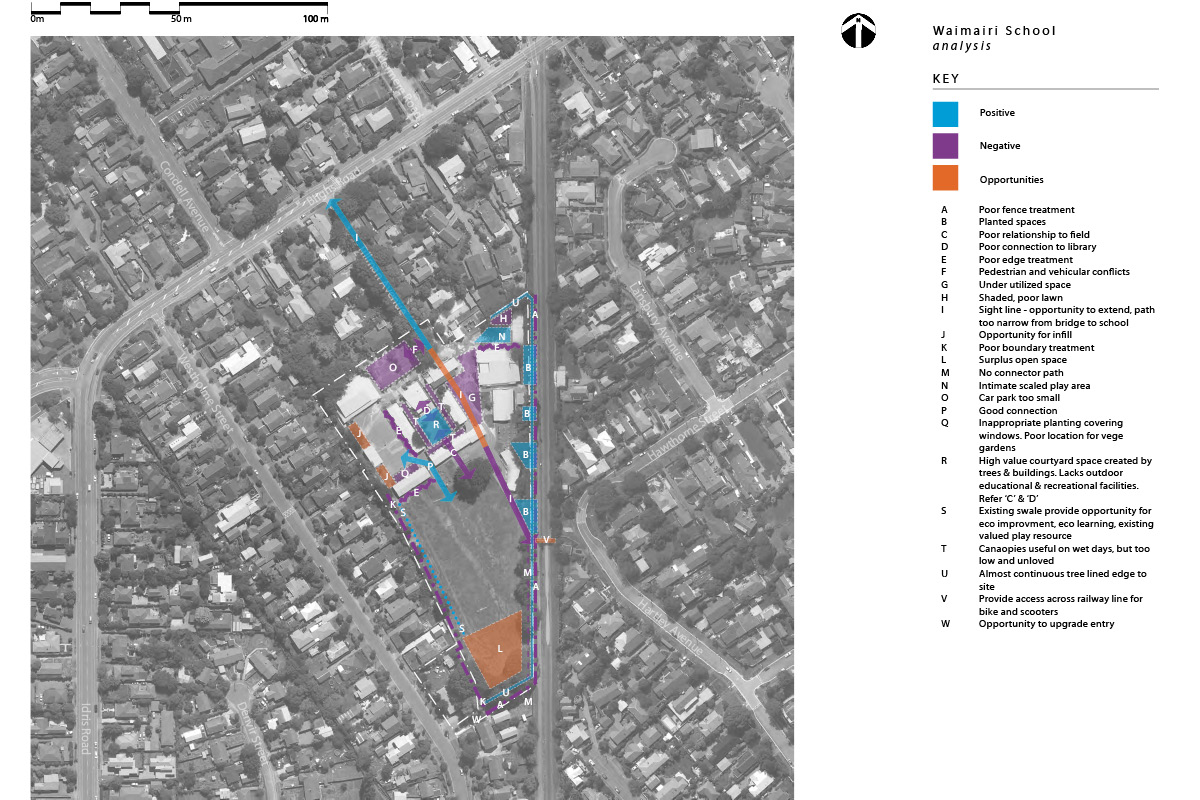Select the blue Positive key swatch
Image resolution: width=1200 pixels, height=800 pixels.
945,114
